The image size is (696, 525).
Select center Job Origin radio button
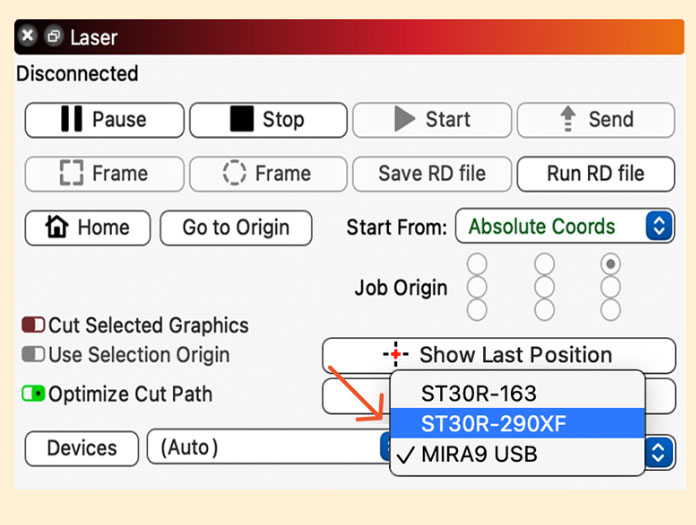pyautogui.click(x=544, y=288)
